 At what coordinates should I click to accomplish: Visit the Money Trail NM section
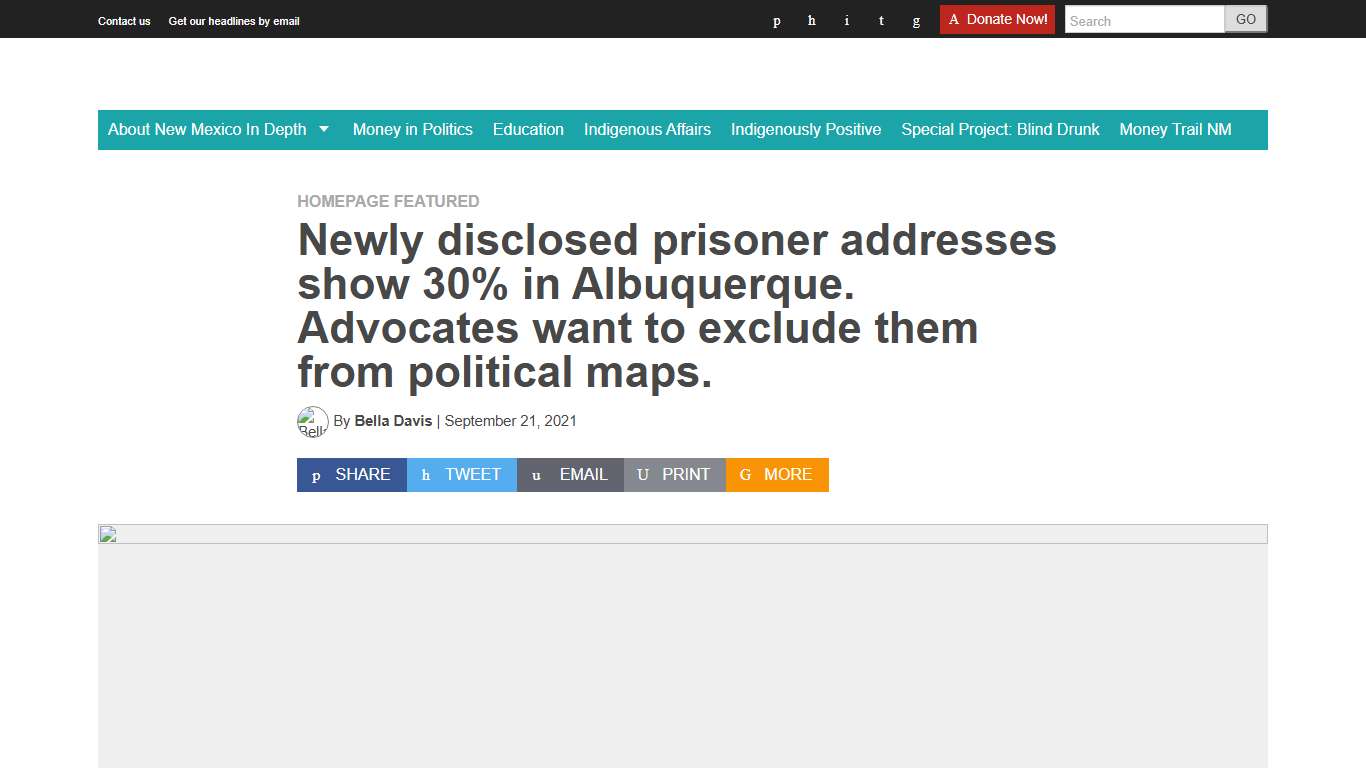(1176, 130)
